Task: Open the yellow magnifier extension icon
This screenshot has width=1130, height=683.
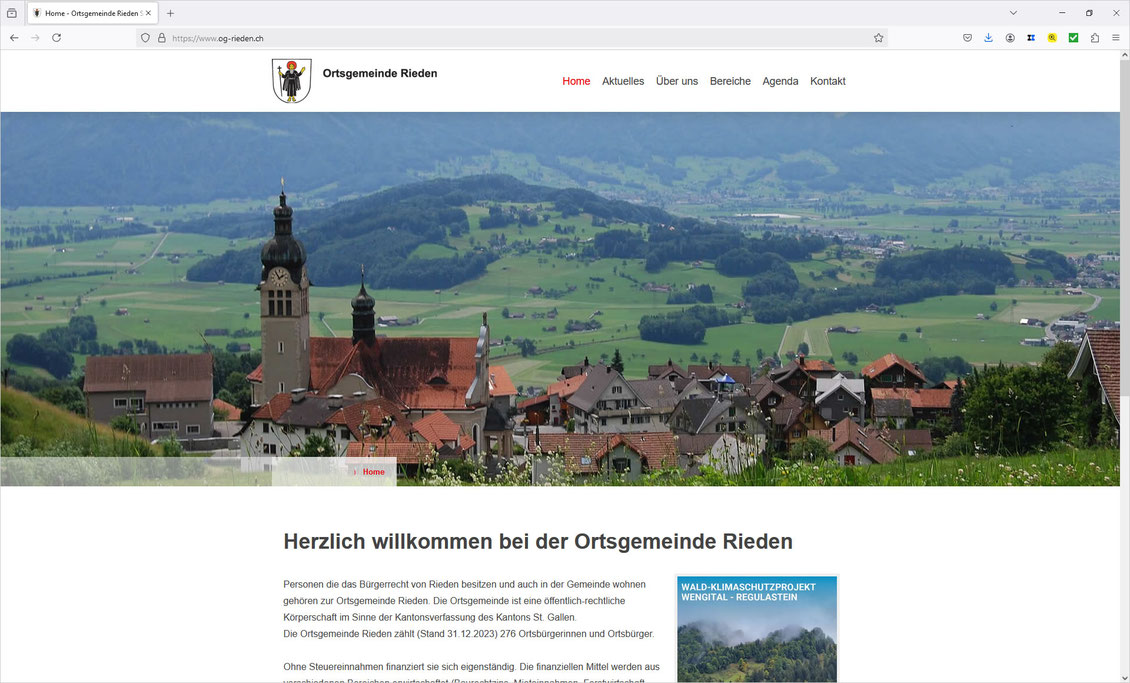Action: click(1052, 38)
